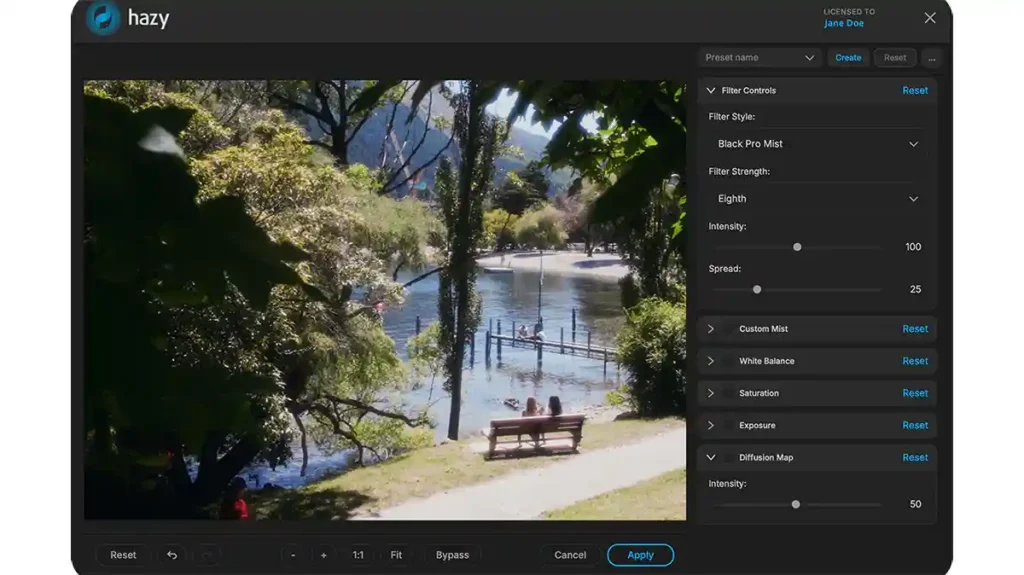Expand the Saturation section
The width and height of the screenshot is (1024, 575).
click(x=711, y=393)
